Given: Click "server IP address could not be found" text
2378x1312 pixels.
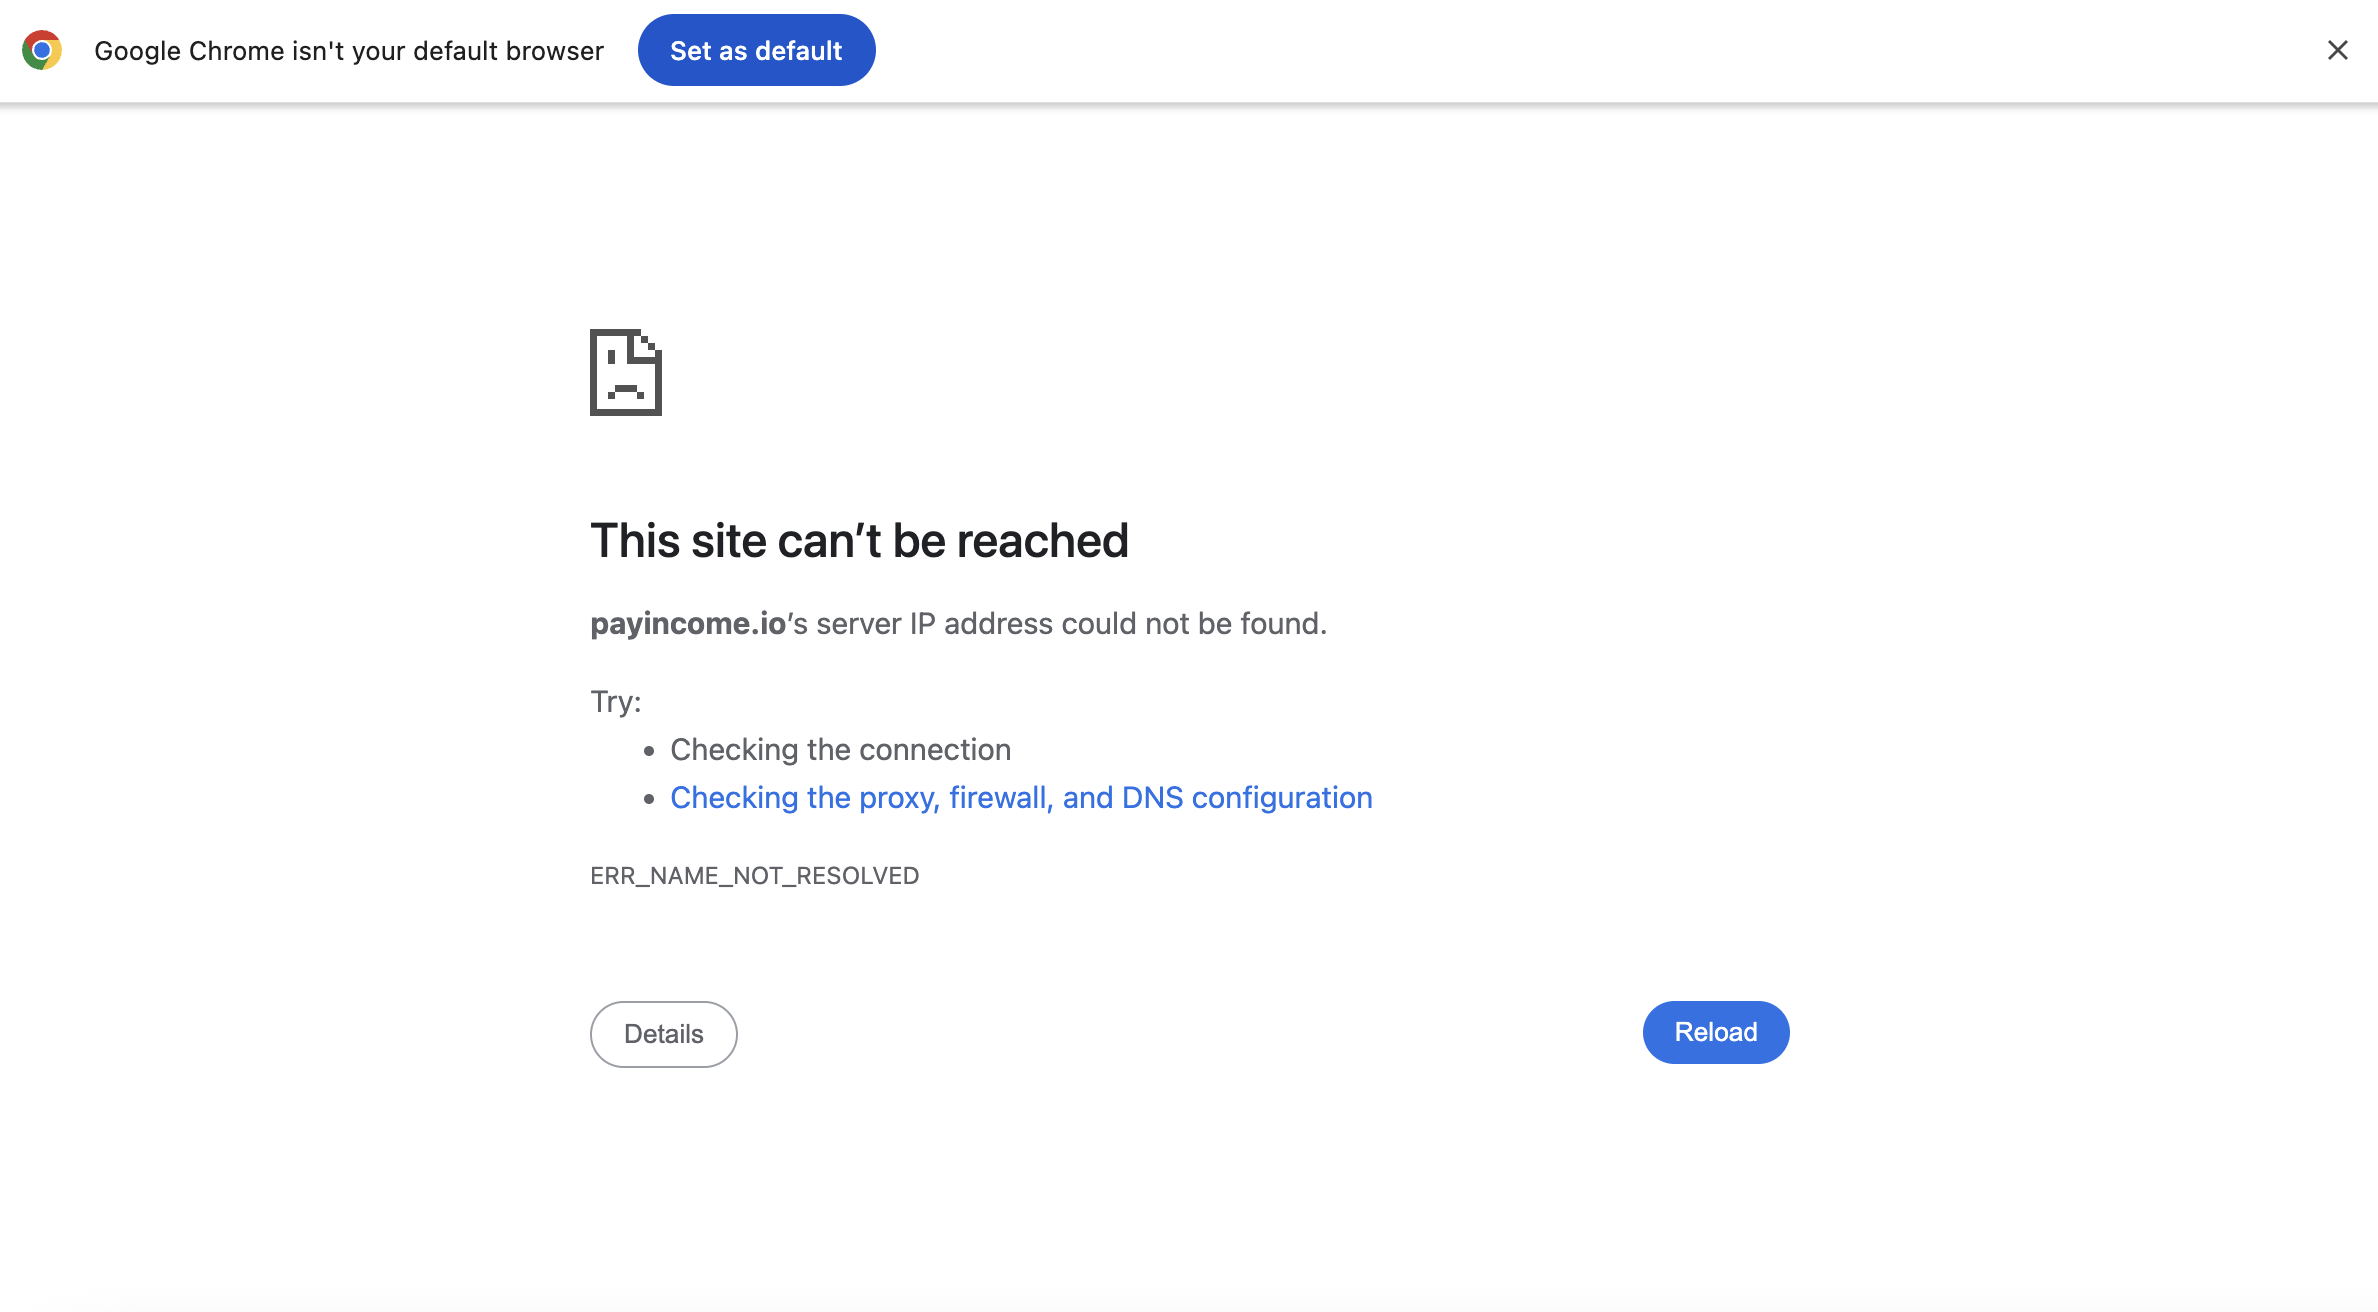Looking at the screenshot, I should (1070, 623).
